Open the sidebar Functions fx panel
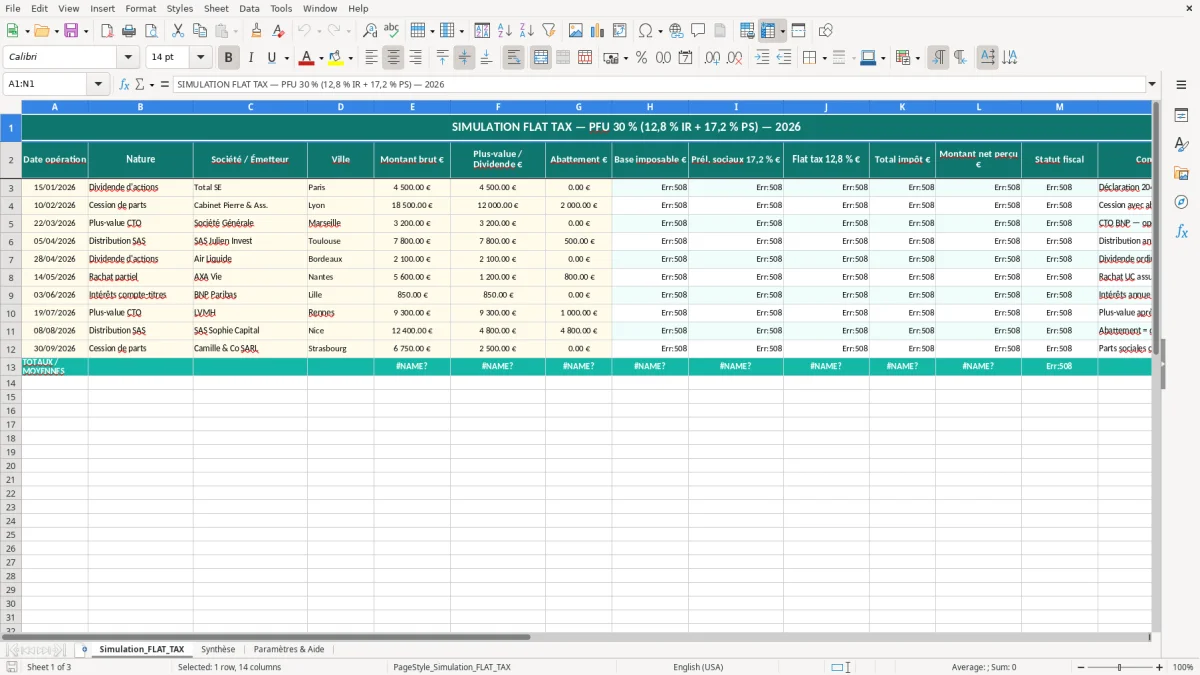Viewport: 1200px width, 675px height. [x=1181, y=232]
